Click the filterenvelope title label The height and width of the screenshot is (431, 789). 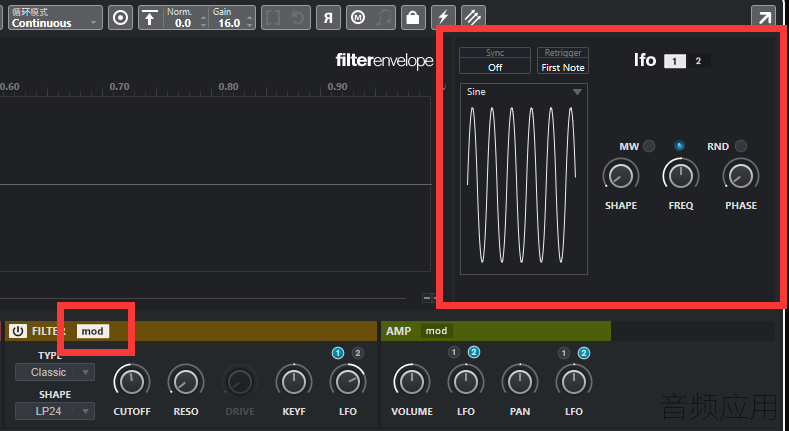pyautogui.click(x=384, y=61)
